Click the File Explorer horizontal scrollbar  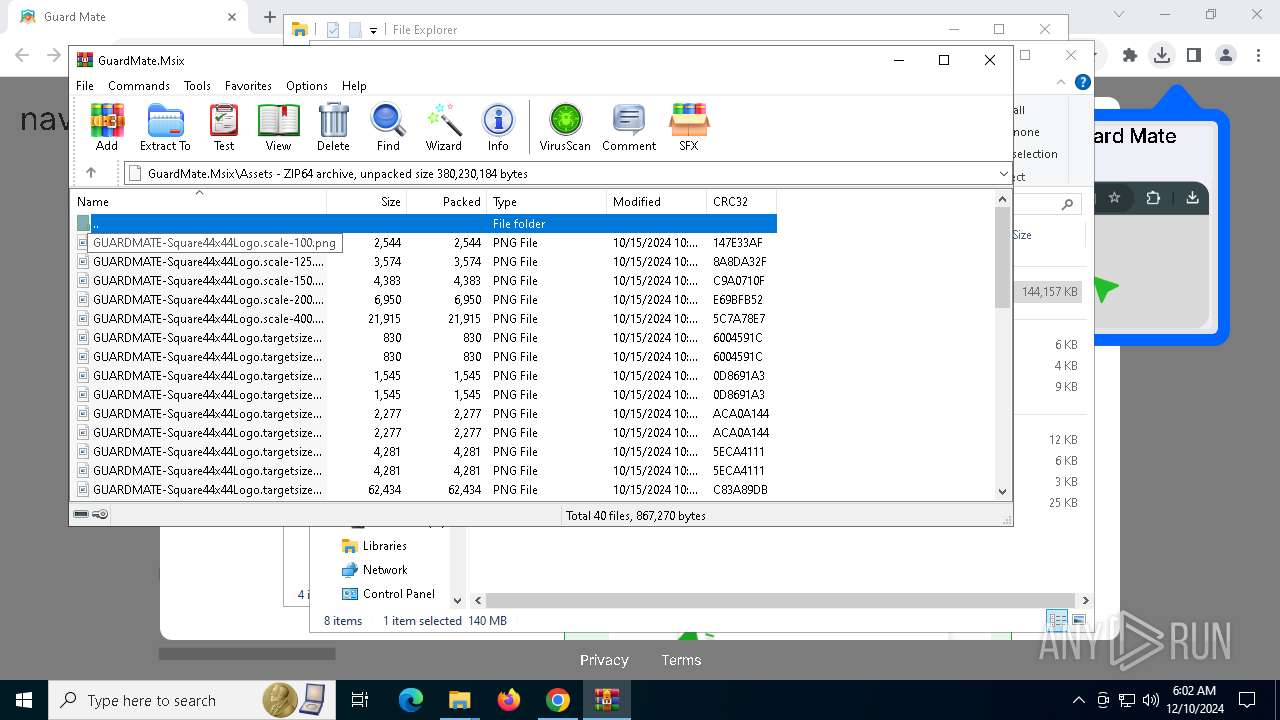781,601
